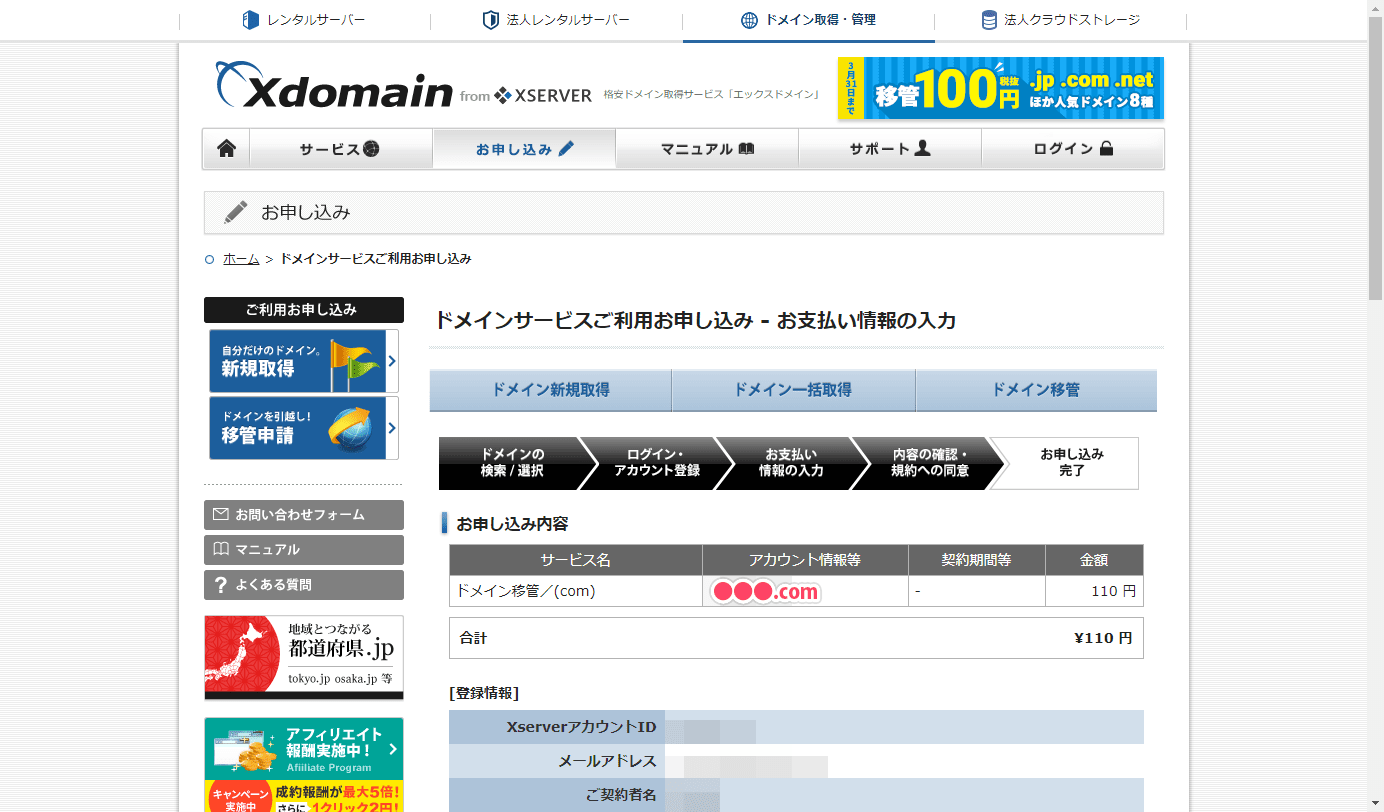The image size is (1384, 812).
Task: Select the ドメイン移管 tab
Action: pyautogui.click(x=1036, y=390)
